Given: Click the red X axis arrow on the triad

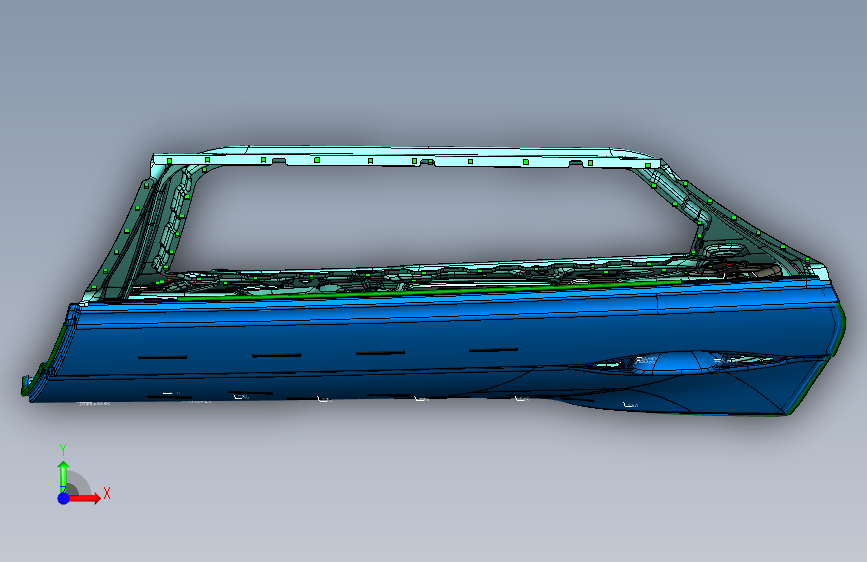Looking at the screenshot, I should tap(84, 498).
